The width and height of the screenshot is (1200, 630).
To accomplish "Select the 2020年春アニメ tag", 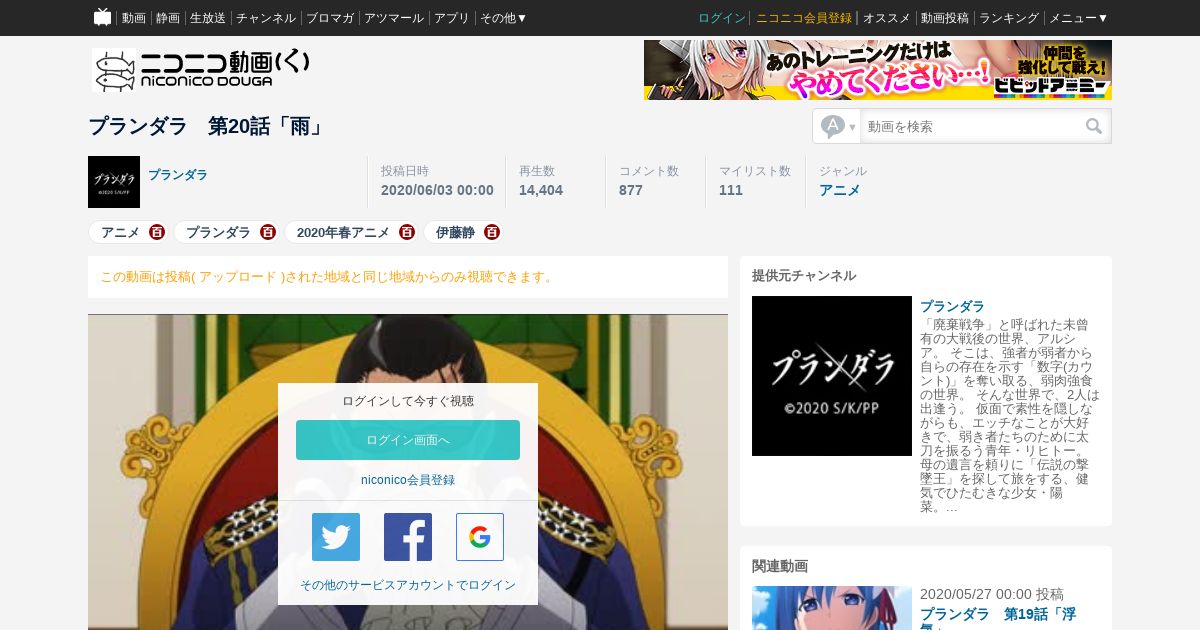I will click(343, 232).
